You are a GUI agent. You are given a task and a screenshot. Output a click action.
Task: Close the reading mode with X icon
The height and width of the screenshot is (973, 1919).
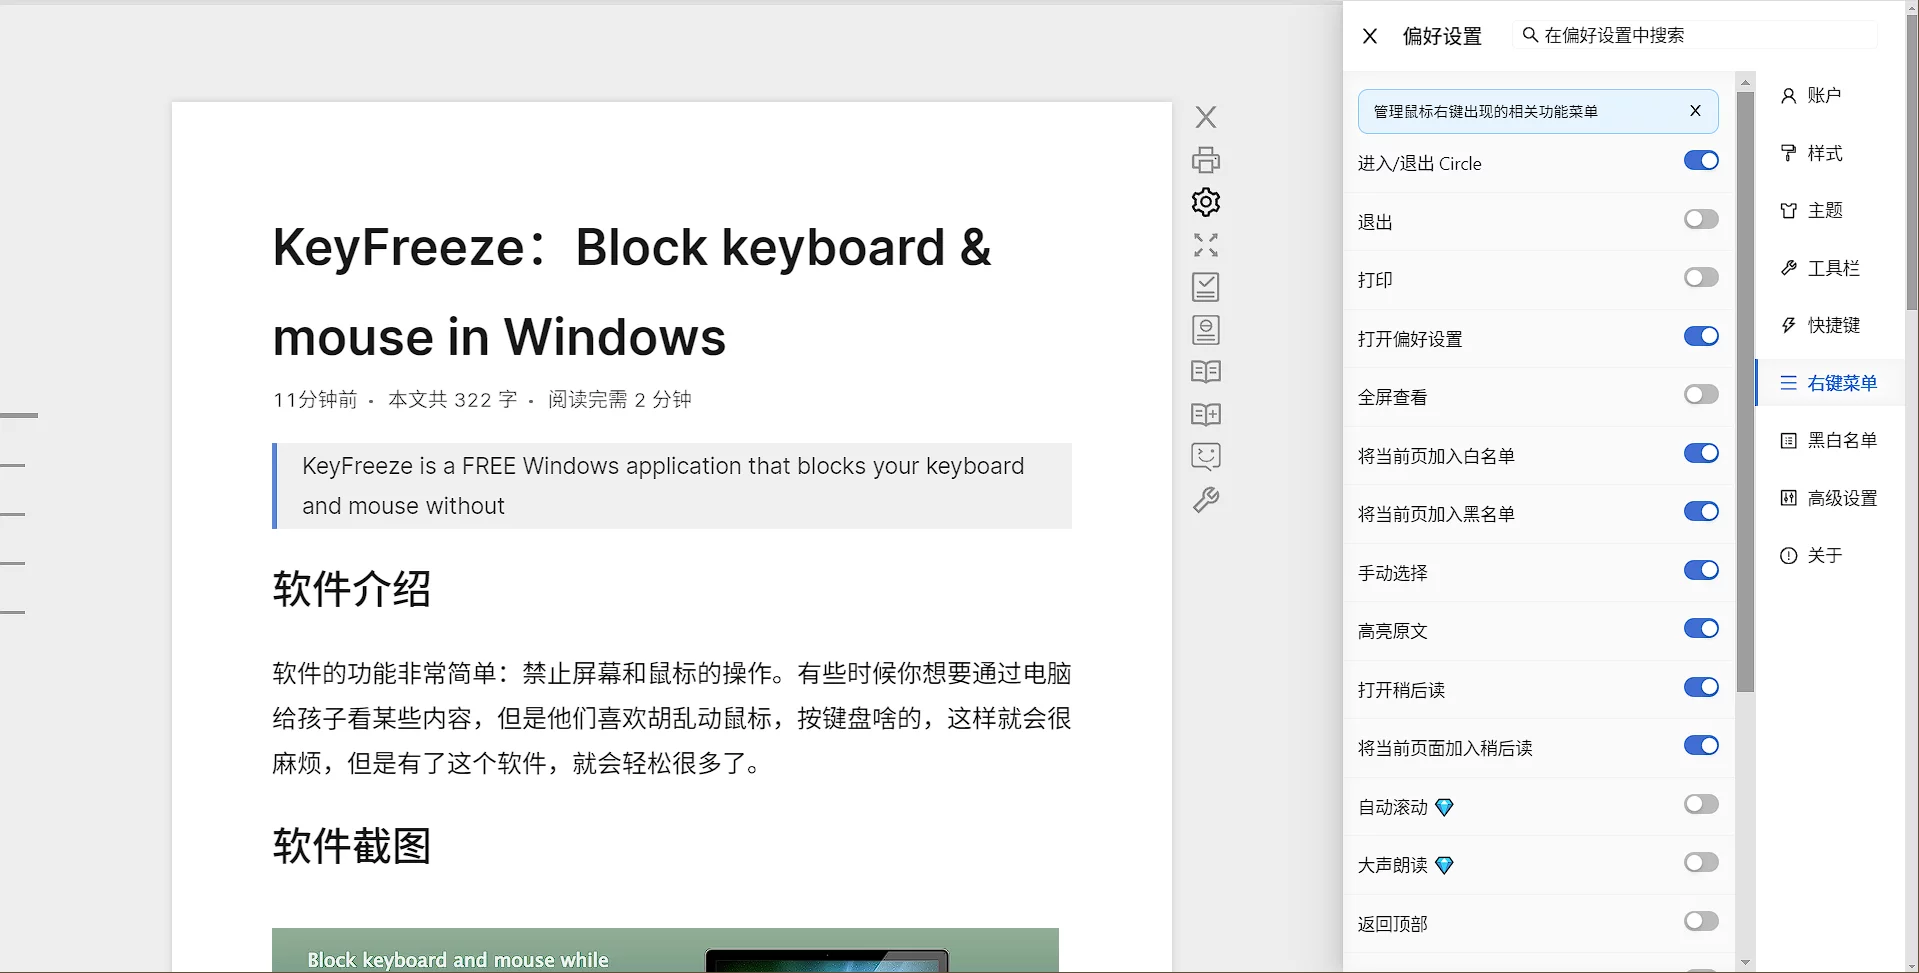tap(1205, 117)
